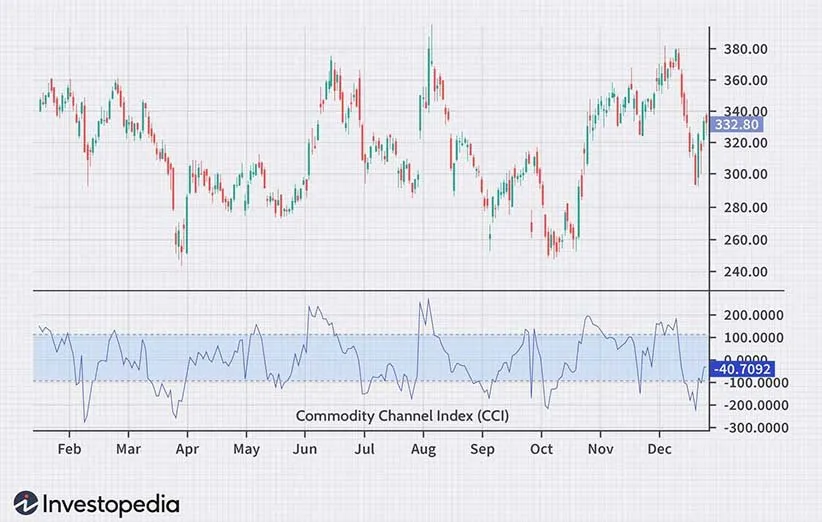Select the 300.00 price axis label
The image size is (822, 522).
[x=744, y=174]
